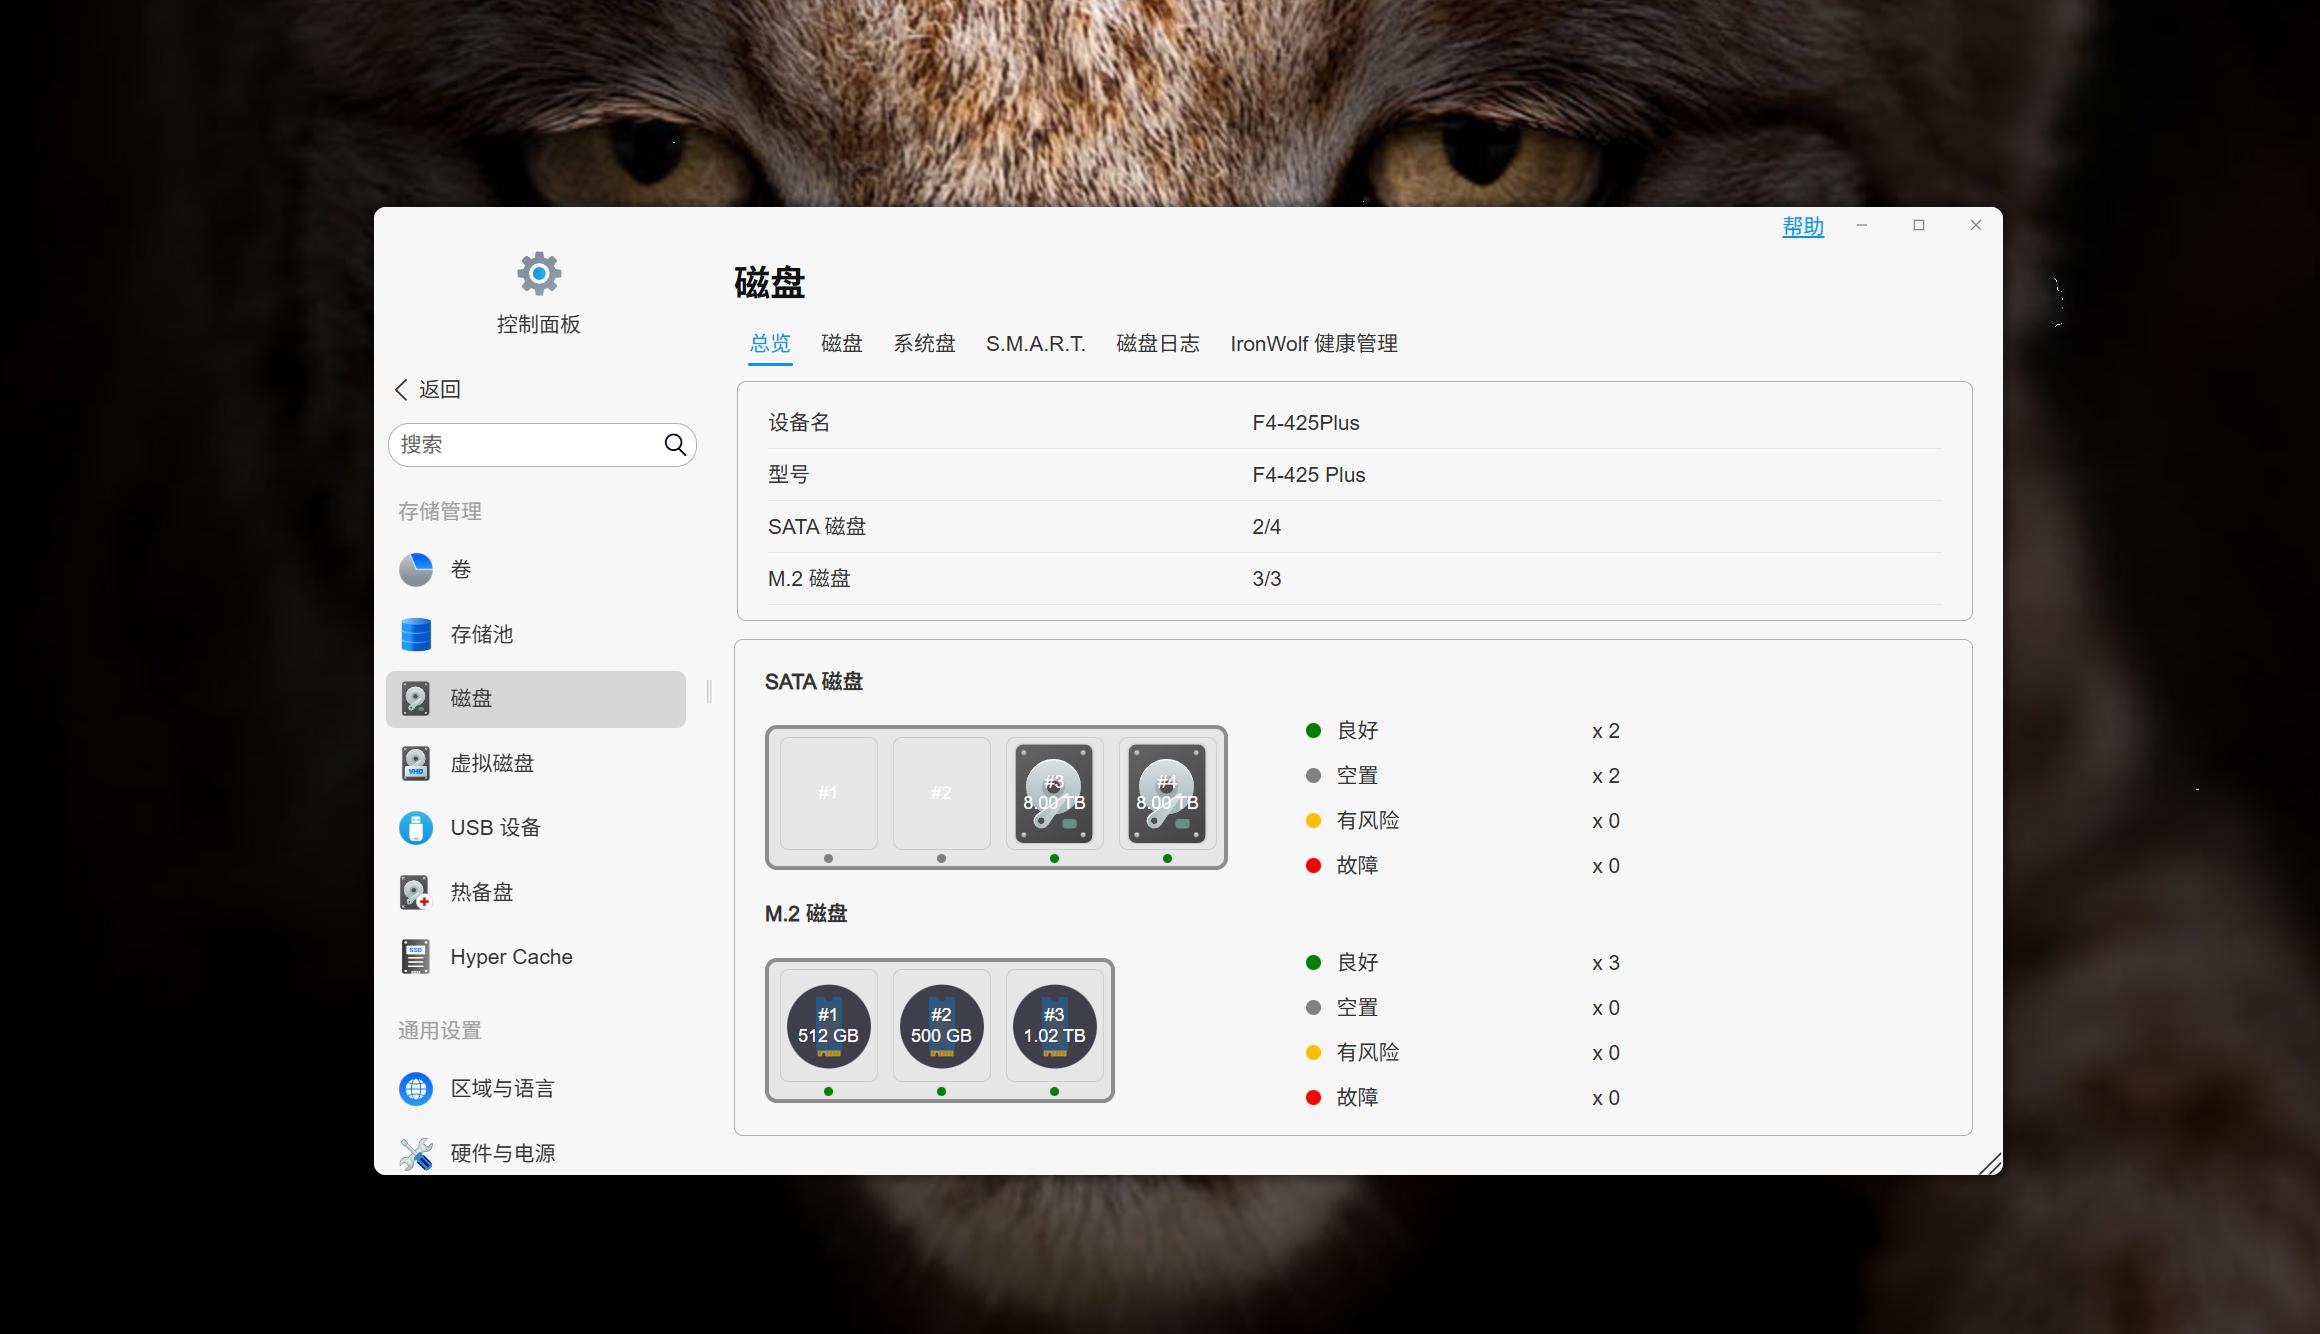
Task: Select empty SATA slot #1
Action: [x=828, y=793]
